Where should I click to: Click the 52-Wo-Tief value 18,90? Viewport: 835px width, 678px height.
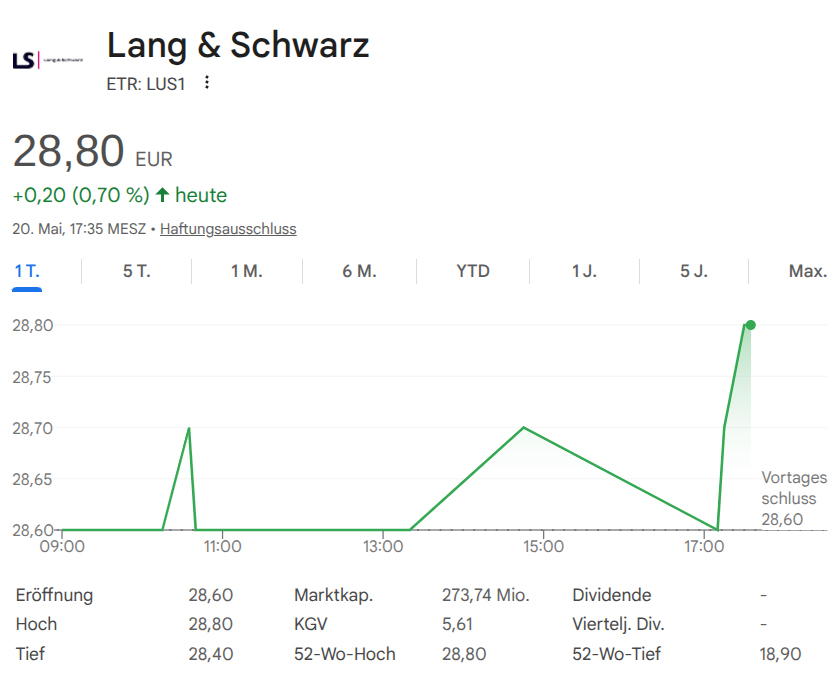point(780,654)
